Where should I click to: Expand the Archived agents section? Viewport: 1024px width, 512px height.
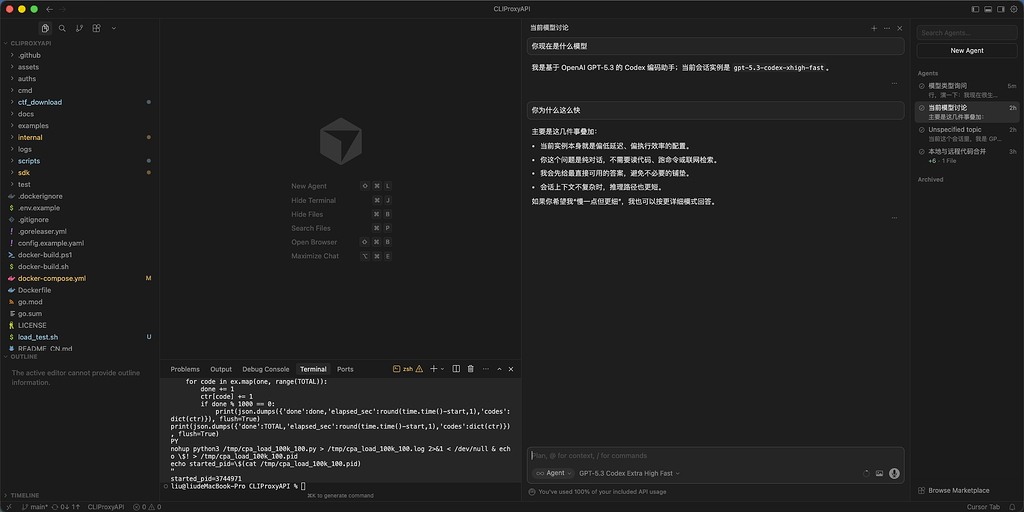[x=930, y=180]
